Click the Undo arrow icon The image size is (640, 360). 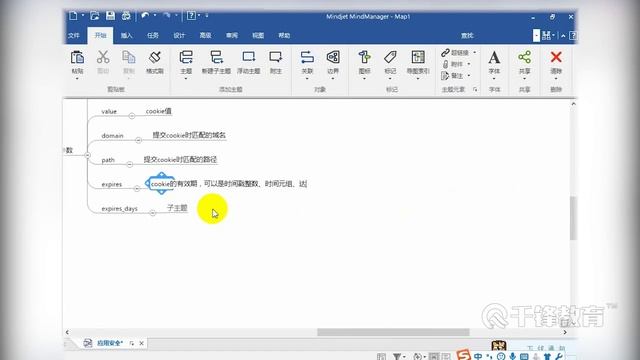pyautogui.click(x=145, y=16)
